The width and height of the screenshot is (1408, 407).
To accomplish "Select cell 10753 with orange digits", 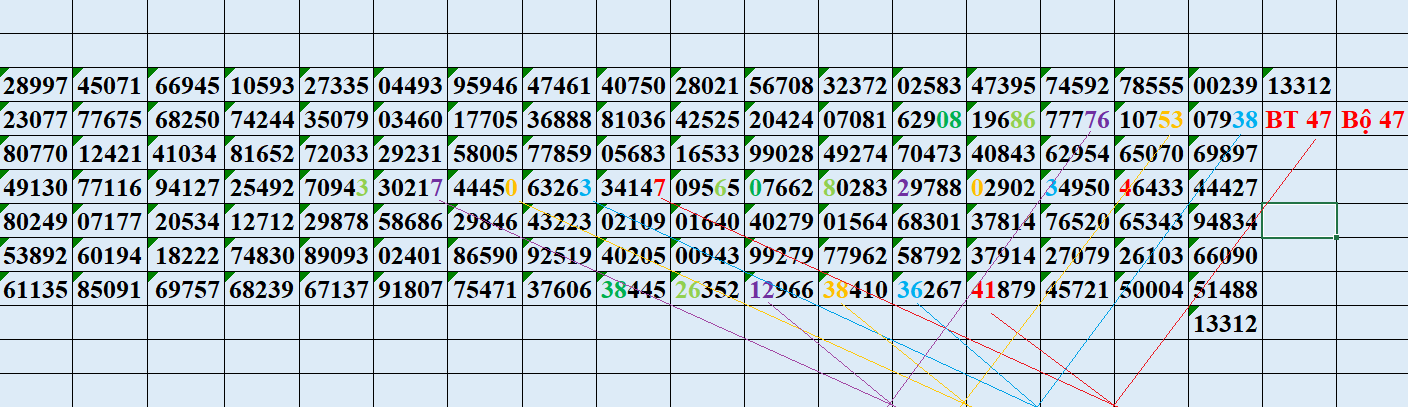I will 1151,120.
